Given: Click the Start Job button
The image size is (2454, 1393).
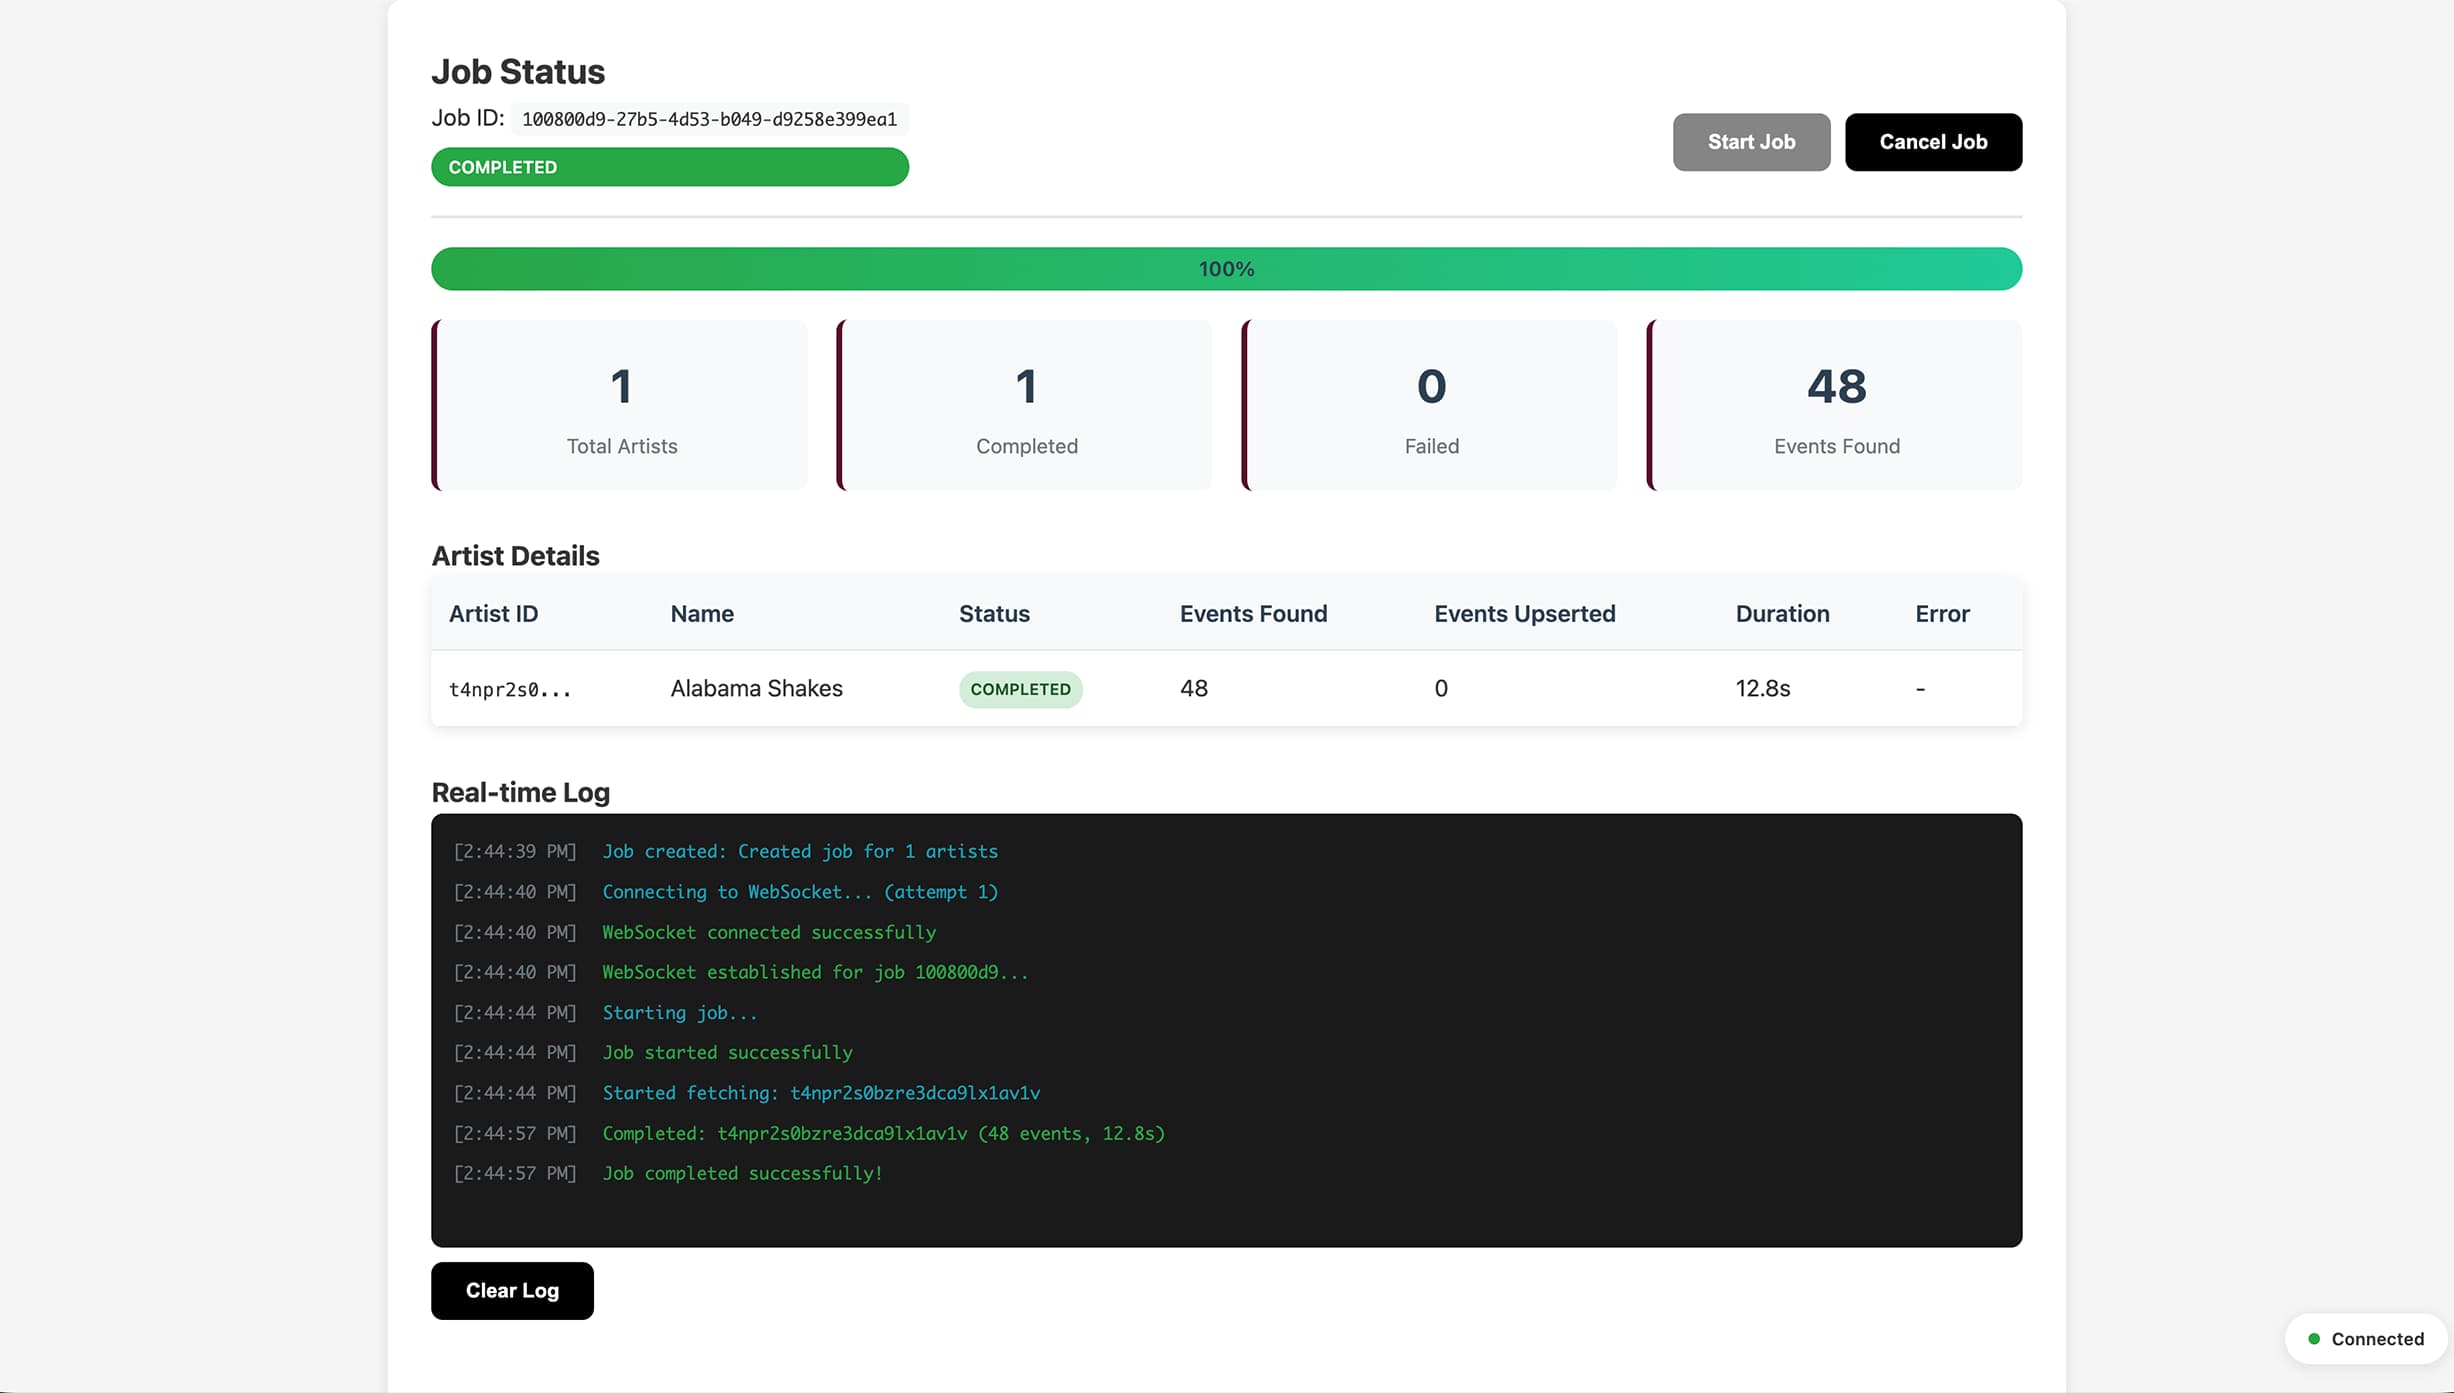Looking at the screenshot, I should point(1750,141).
